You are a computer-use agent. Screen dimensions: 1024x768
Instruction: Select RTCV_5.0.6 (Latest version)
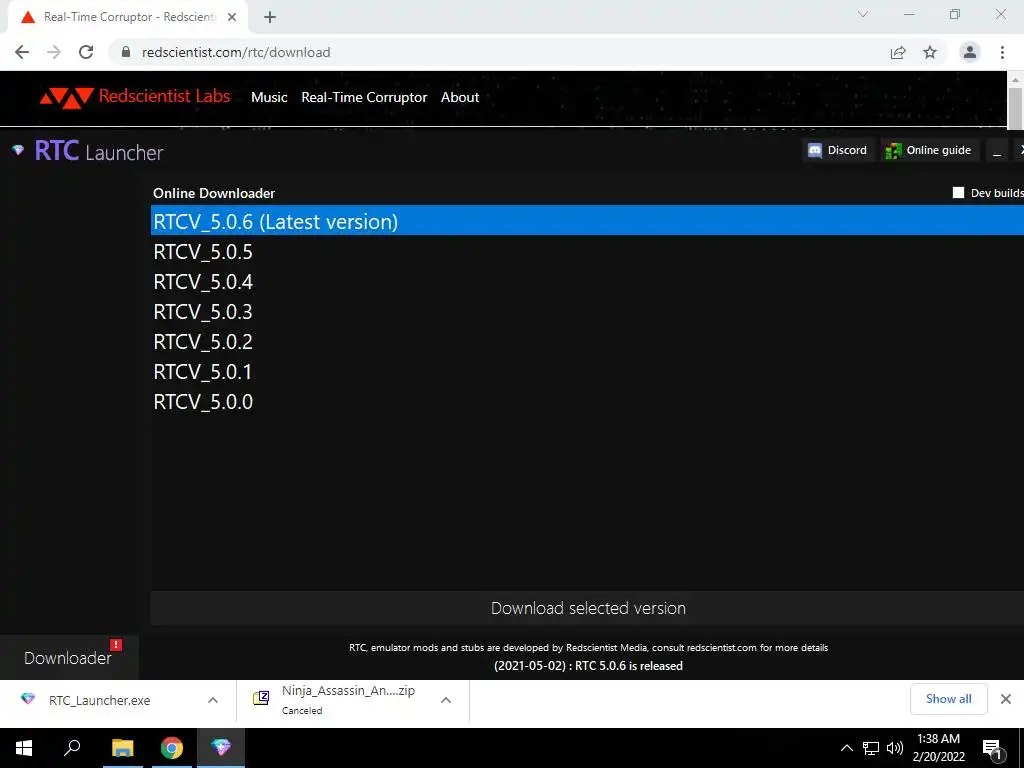pyautogui.click(x=587, y=221)
